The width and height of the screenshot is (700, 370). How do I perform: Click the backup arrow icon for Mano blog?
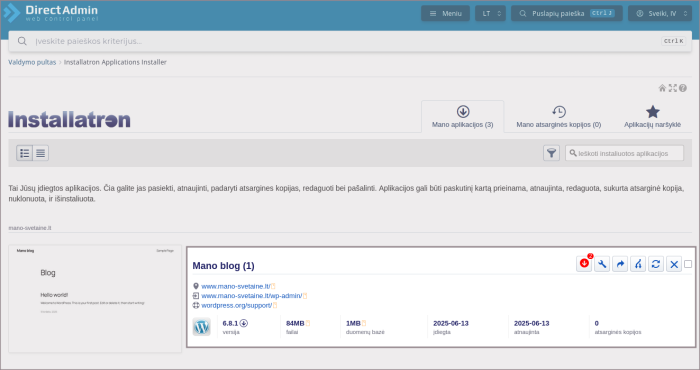coord(620,264)
